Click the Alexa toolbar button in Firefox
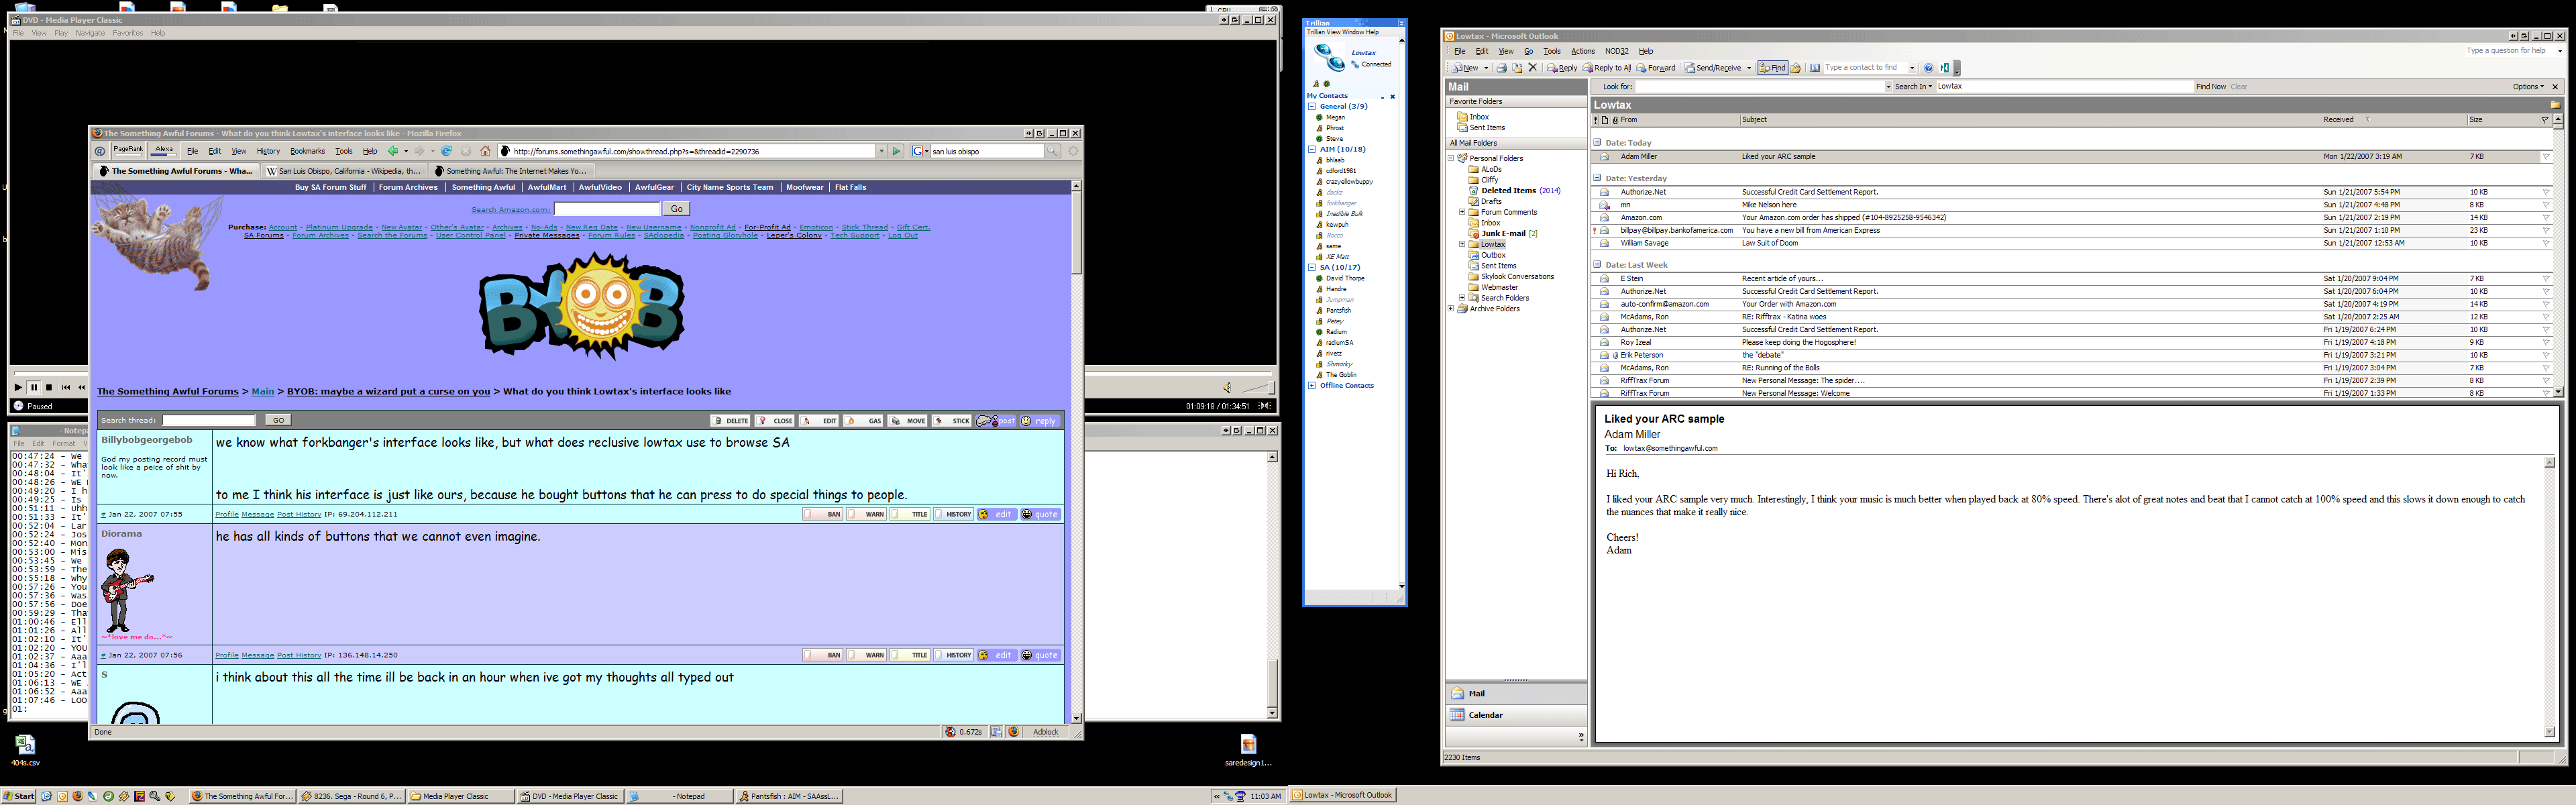 164,151
